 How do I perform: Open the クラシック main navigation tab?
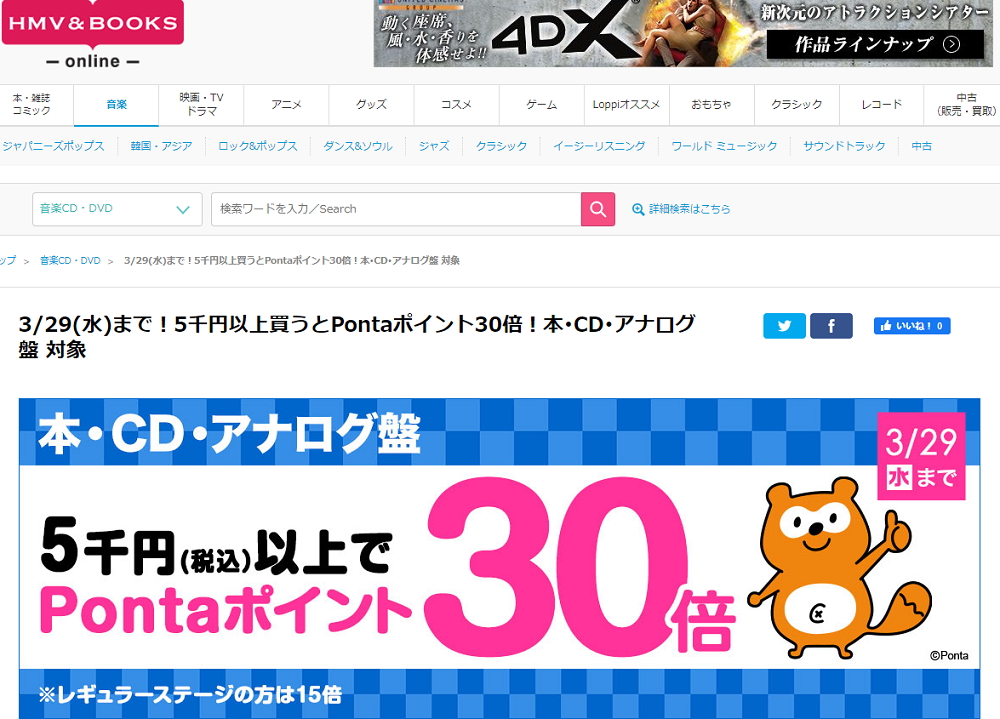797,105
